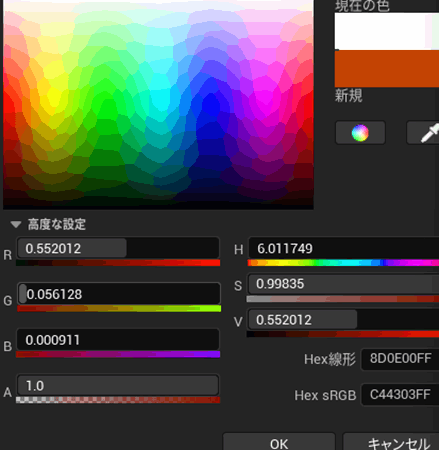The width and height of the screenshot is (439, 450).
Task: Click the brightness gradient bar under V
Action: 343,334
